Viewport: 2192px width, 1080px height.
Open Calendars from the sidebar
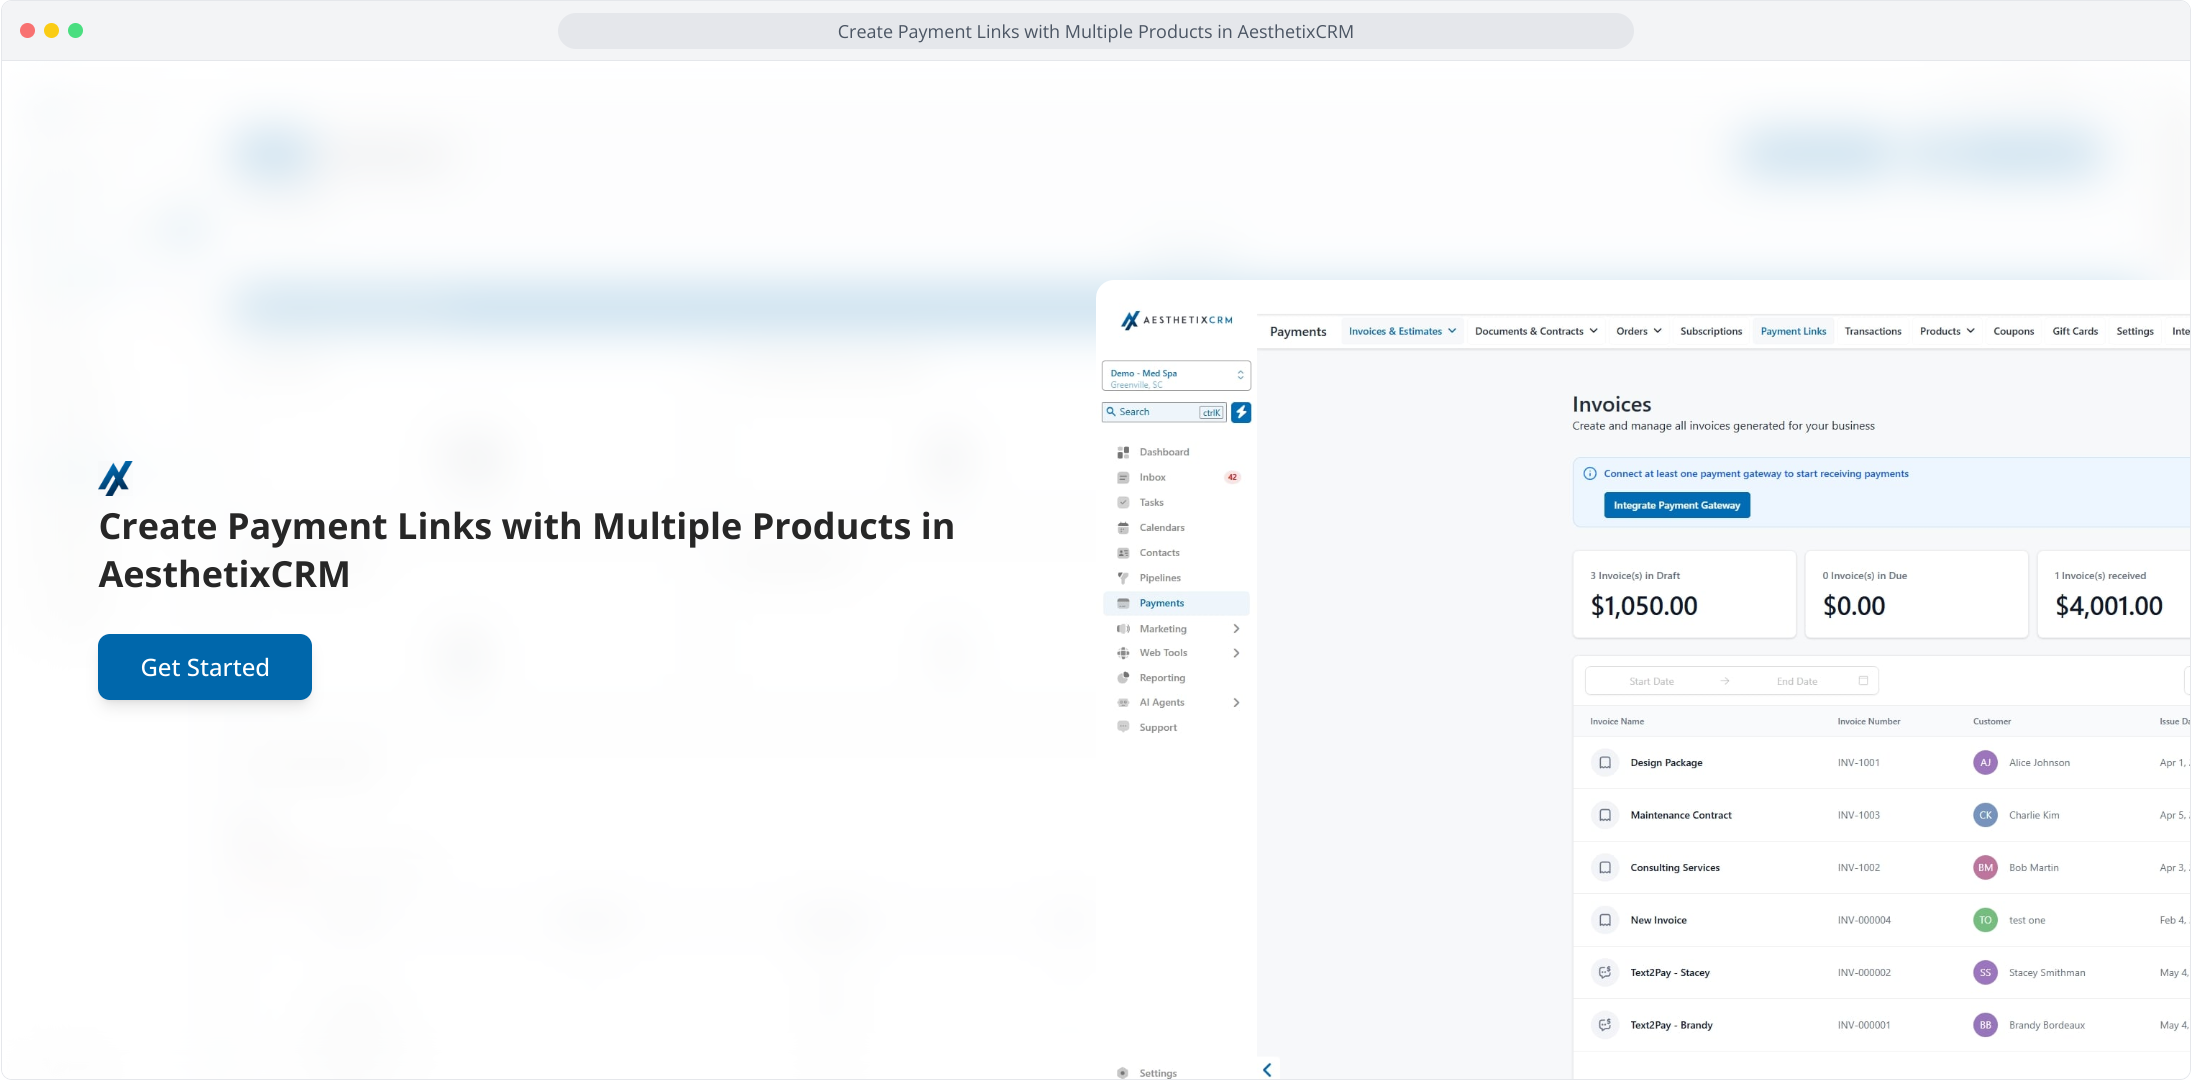coord(1161,527)
